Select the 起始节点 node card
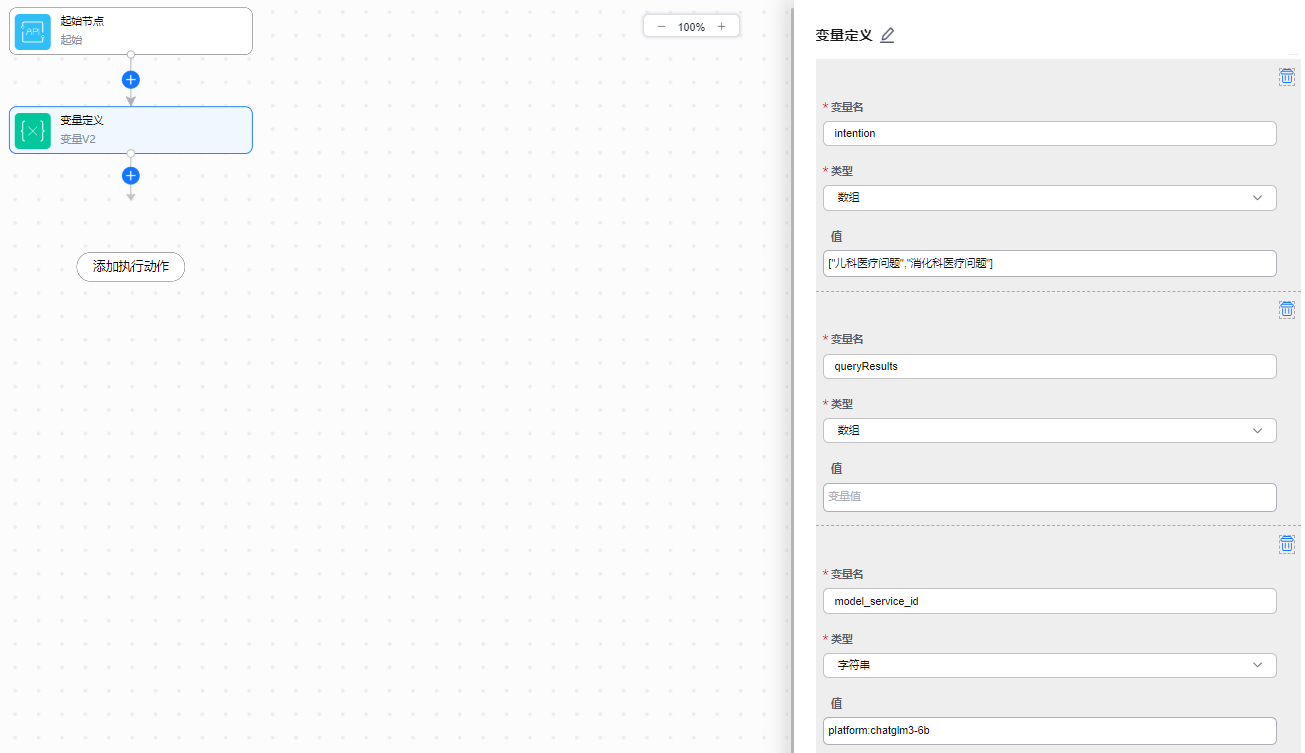Viewport: 1305px width, 753px height. 150,30
